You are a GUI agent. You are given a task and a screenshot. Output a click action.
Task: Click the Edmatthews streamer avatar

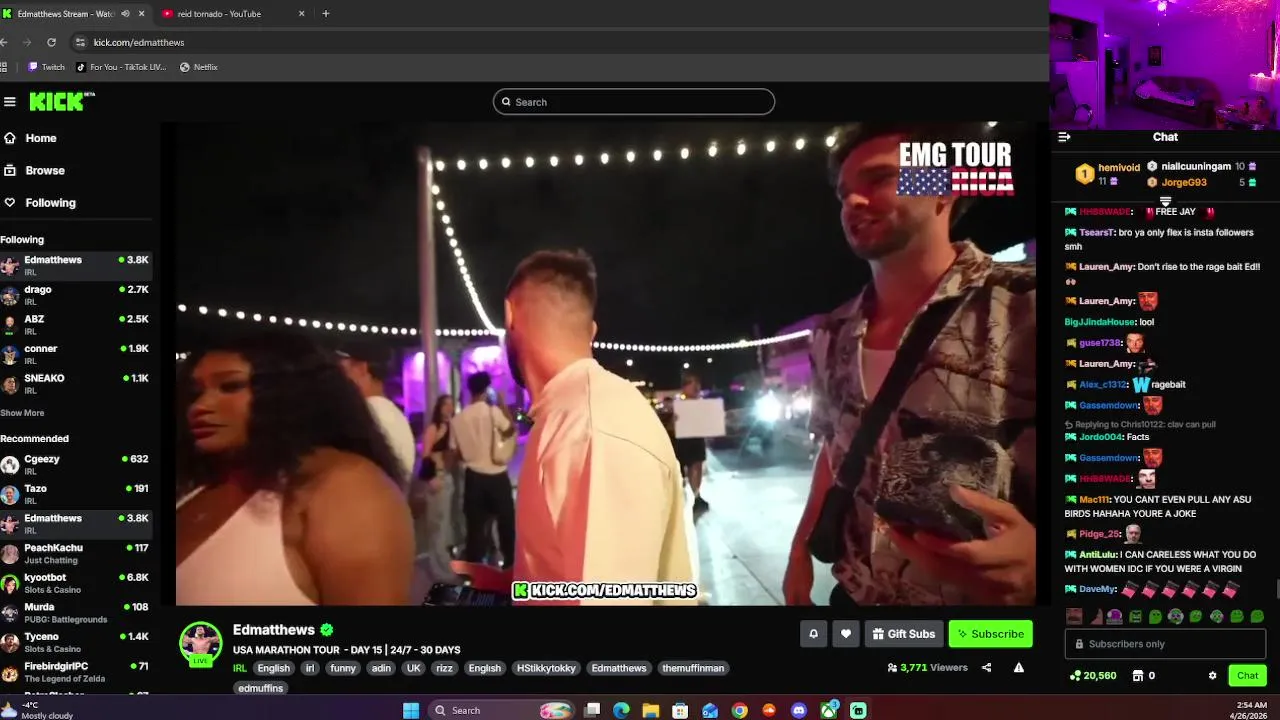click(x=200, y=643)
